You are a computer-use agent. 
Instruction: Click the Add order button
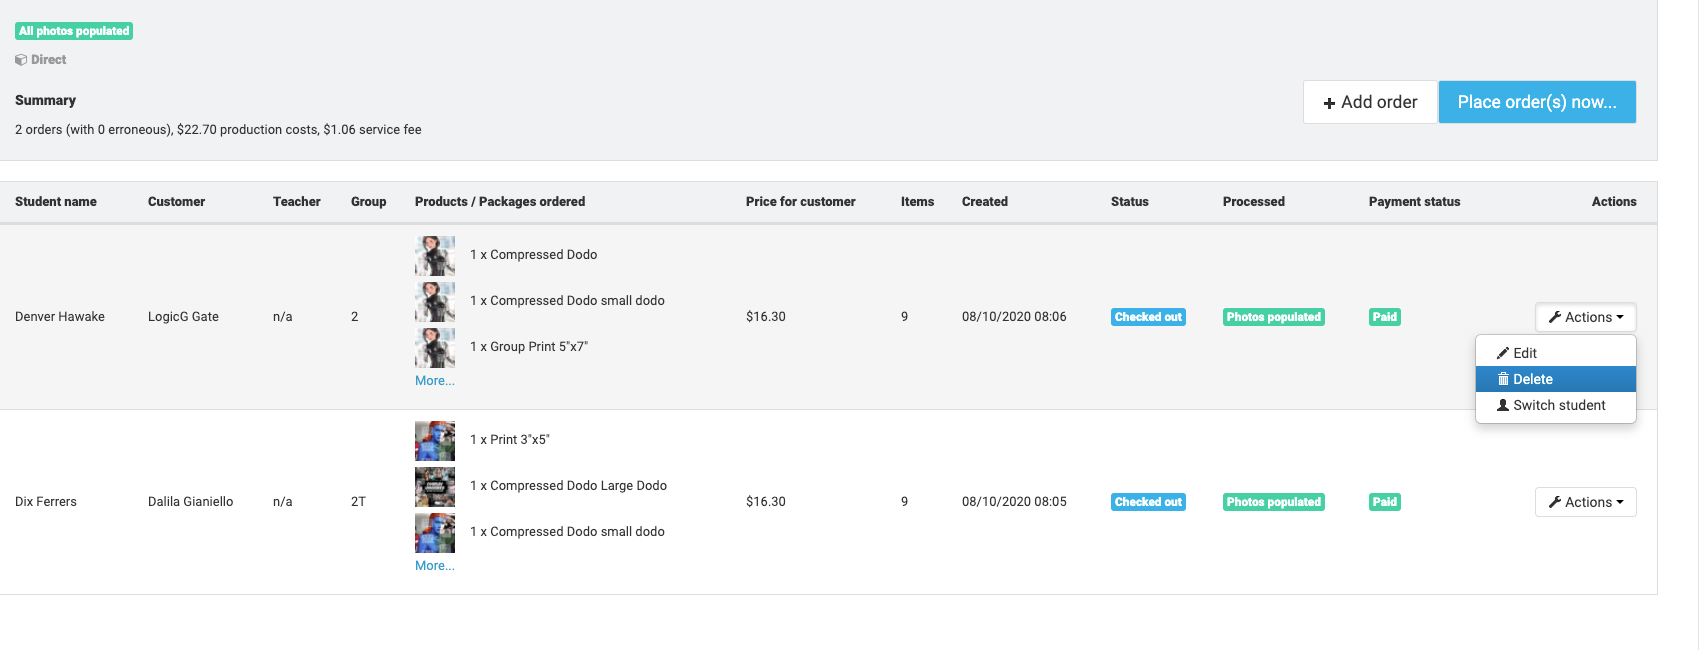tap(1370, 102)
